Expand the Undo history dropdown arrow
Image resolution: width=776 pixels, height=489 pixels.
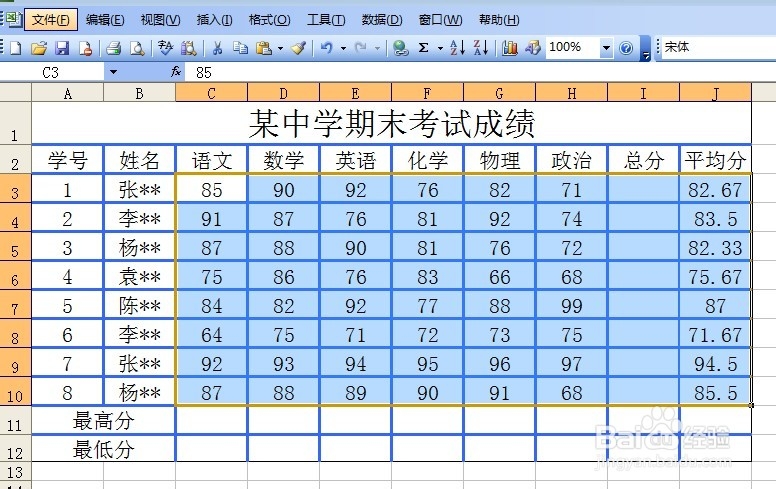pyautogui.click(x=343, y=48)
